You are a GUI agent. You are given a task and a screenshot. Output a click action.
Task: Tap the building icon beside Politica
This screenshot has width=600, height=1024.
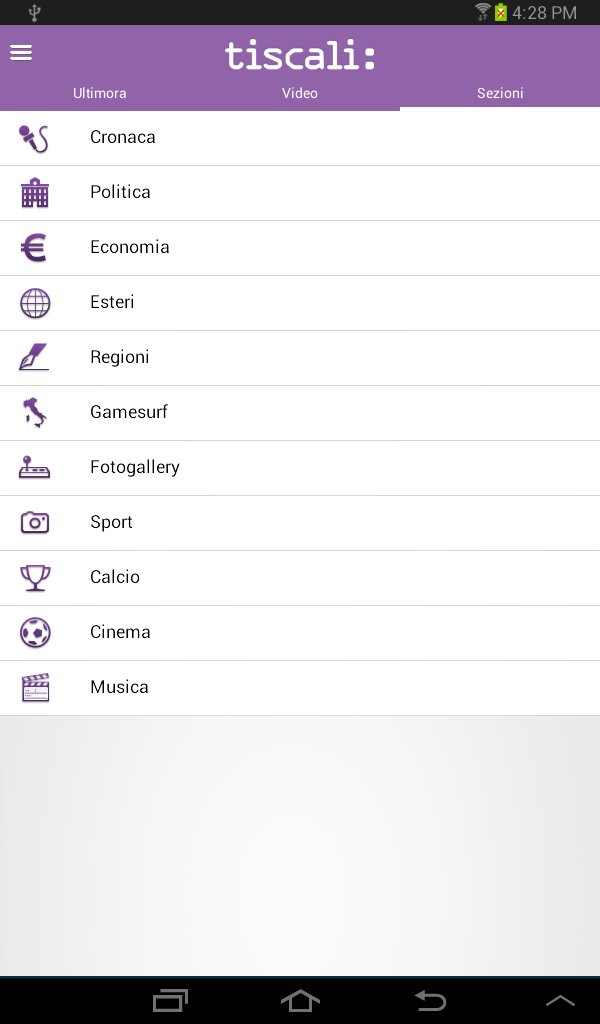(35, 193)
